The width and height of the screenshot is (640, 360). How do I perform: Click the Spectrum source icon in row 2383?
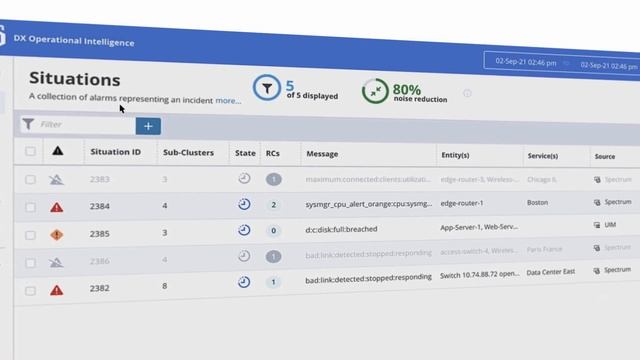(x=597, y=180)
